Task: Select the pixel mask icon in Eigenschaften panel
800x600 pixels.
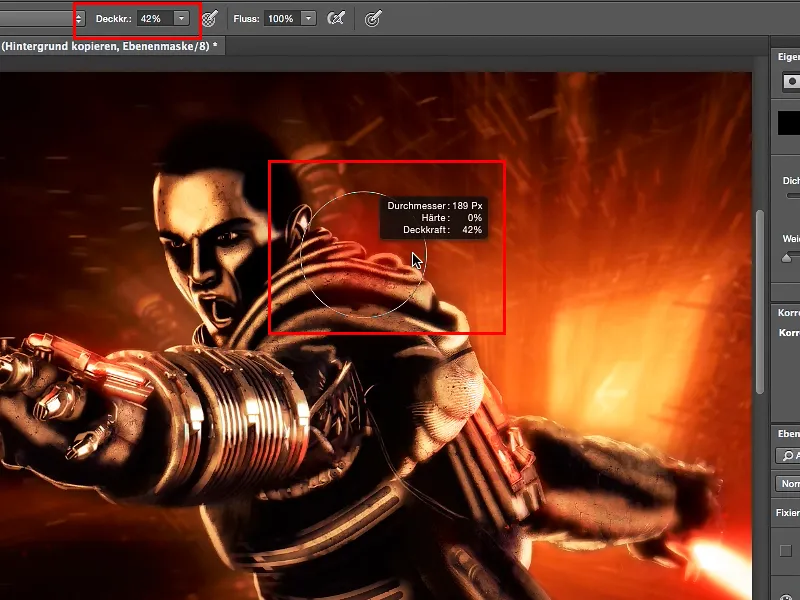Action: 792,81
